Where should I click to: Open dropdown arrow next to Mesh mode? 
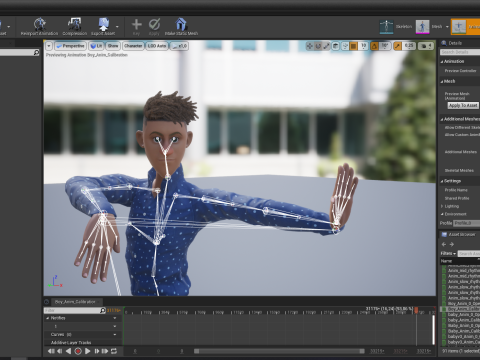[447, 27]
